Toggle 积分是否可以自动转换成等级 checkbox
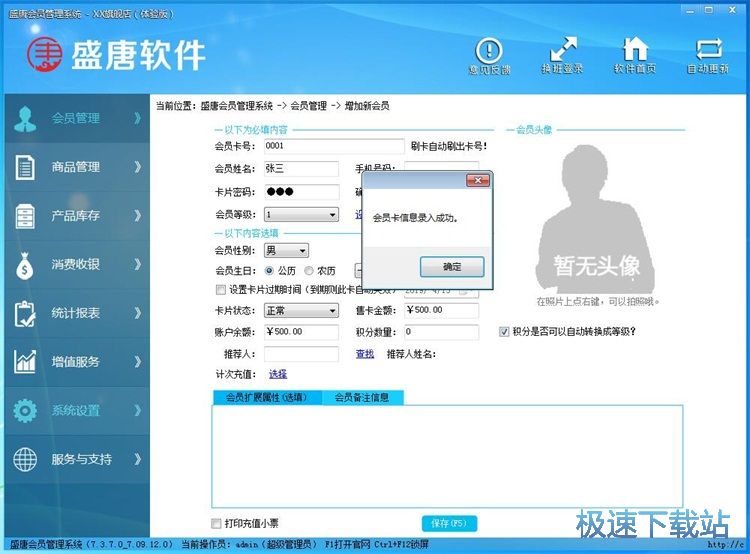 [504, 332]
